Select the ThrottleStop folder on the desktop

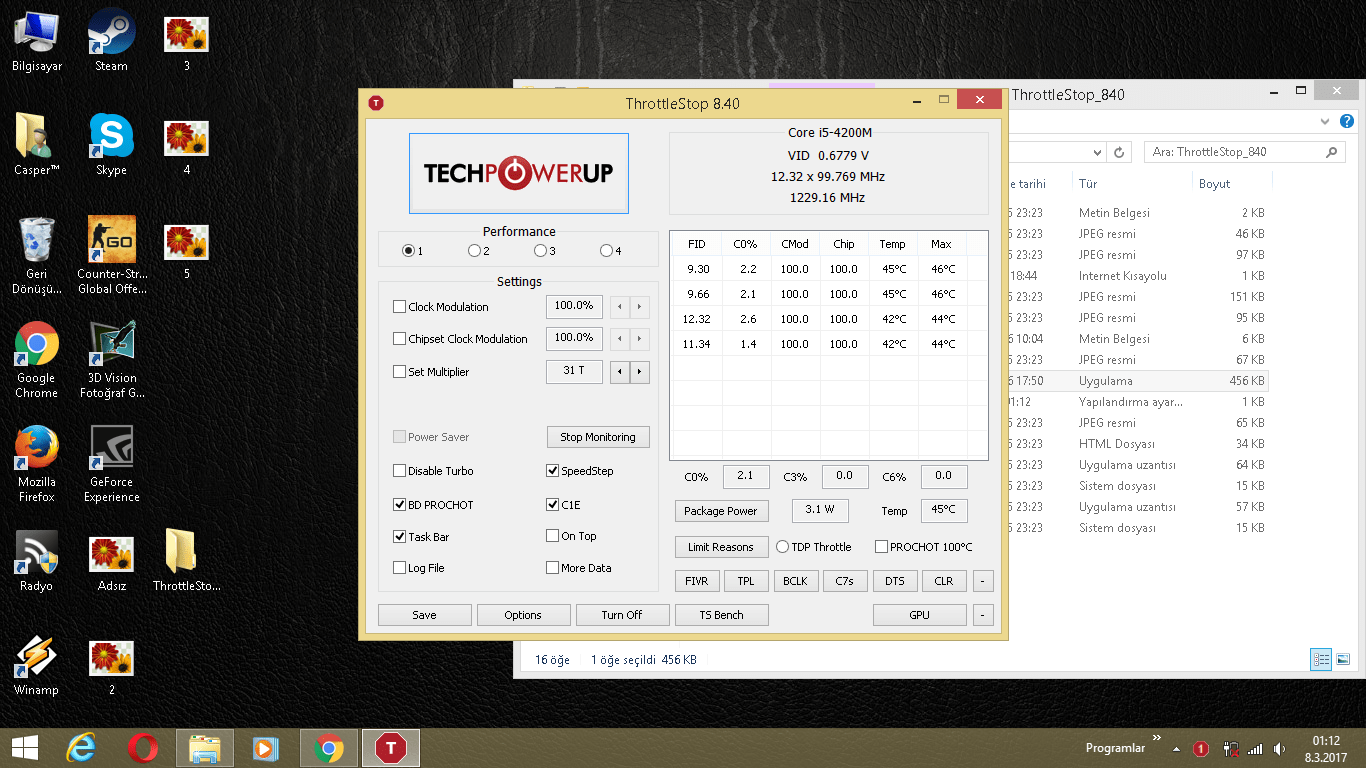[186, 560]
